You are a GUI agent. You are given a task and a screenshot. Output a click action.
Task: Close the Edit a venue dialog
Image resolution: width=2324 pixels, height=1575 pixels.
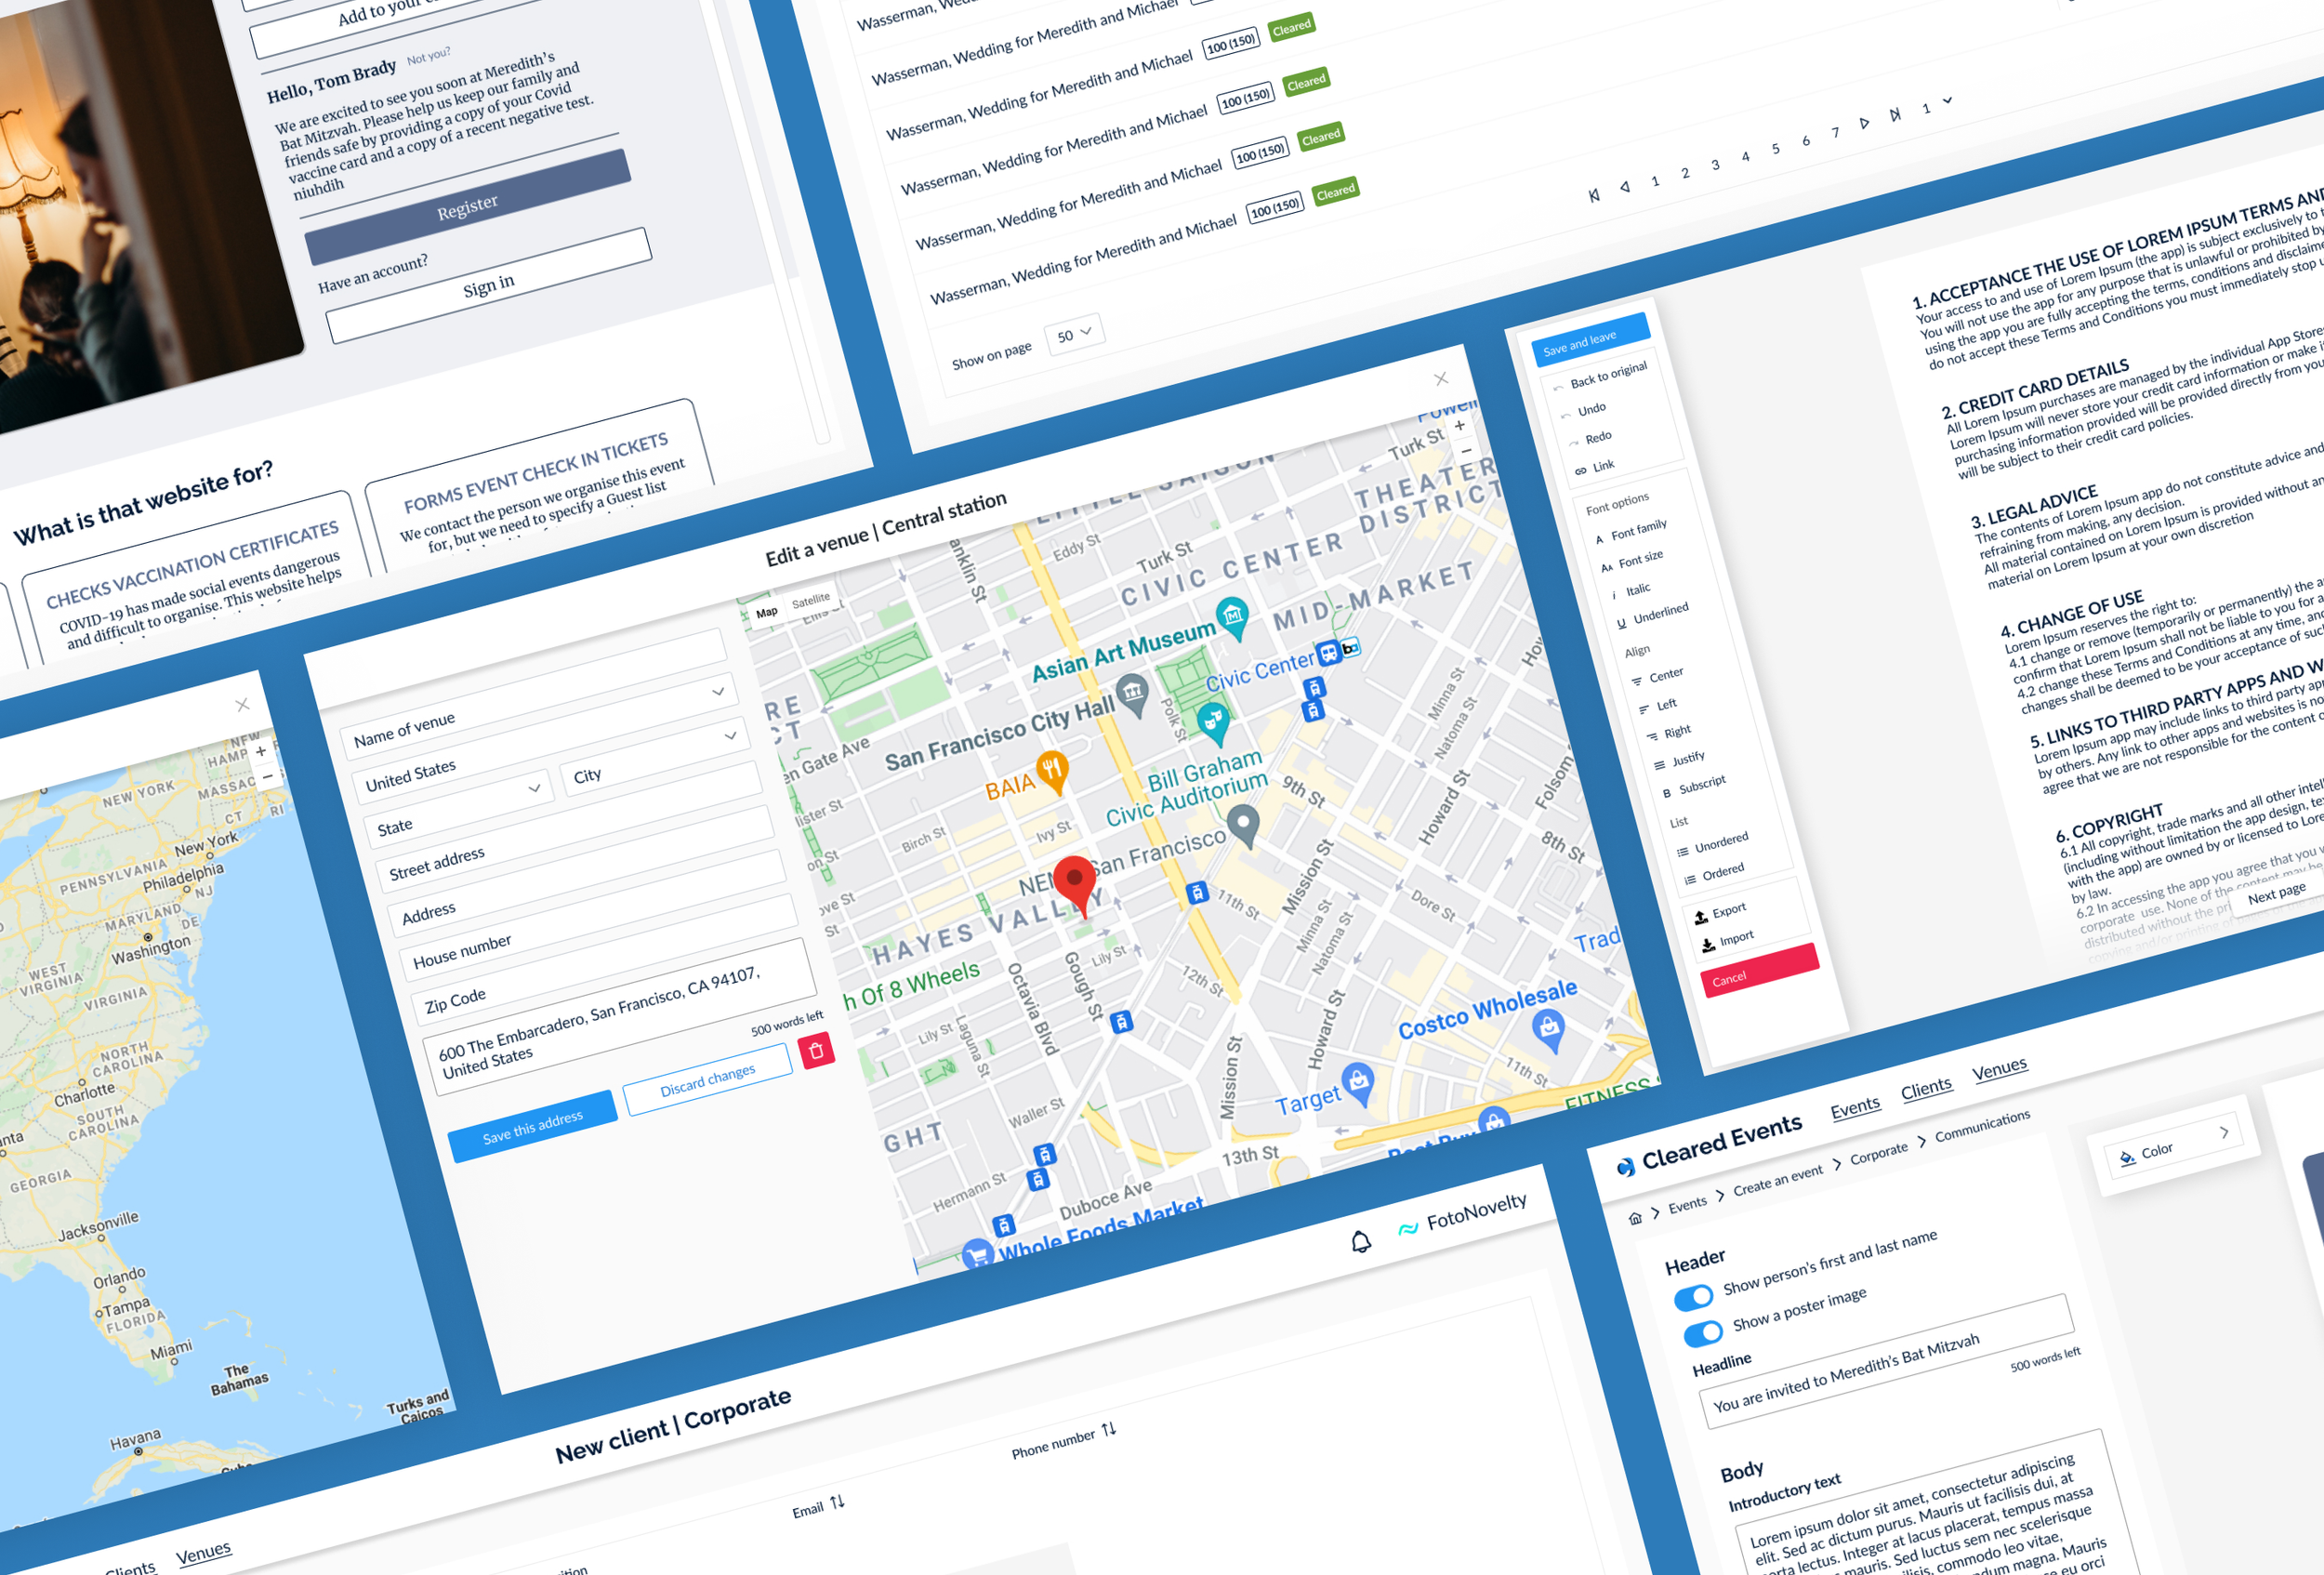click(1441, 378)
